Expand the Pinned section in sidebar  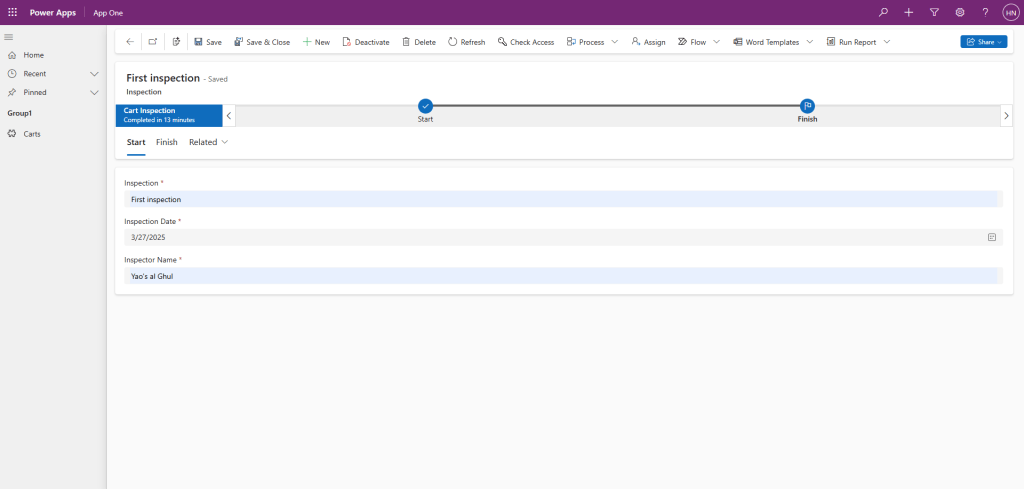click(x=94, y=92)
